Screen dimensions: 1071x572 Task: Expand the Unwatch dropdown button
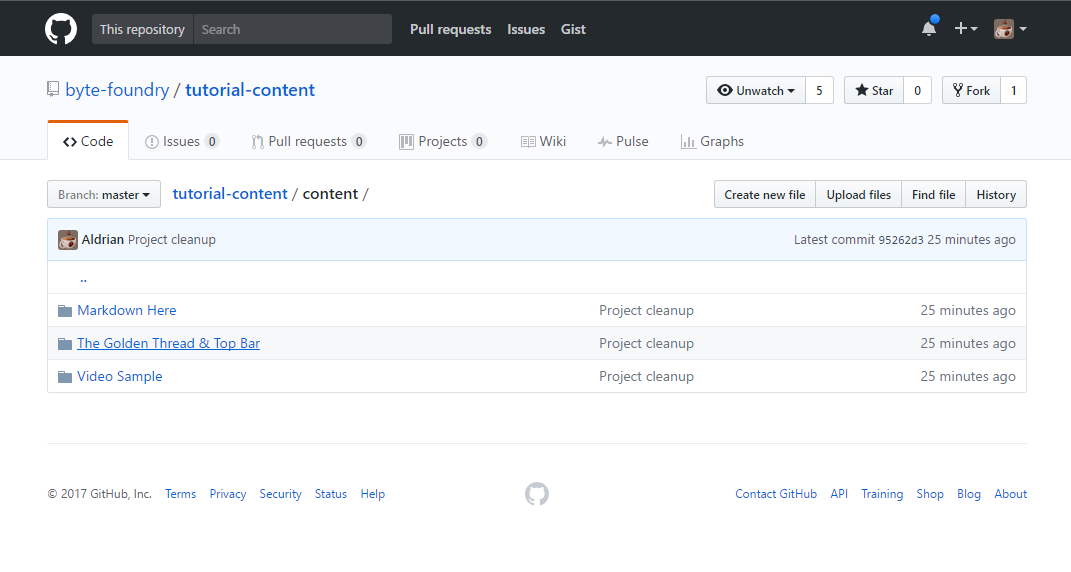tap(756, 90)
